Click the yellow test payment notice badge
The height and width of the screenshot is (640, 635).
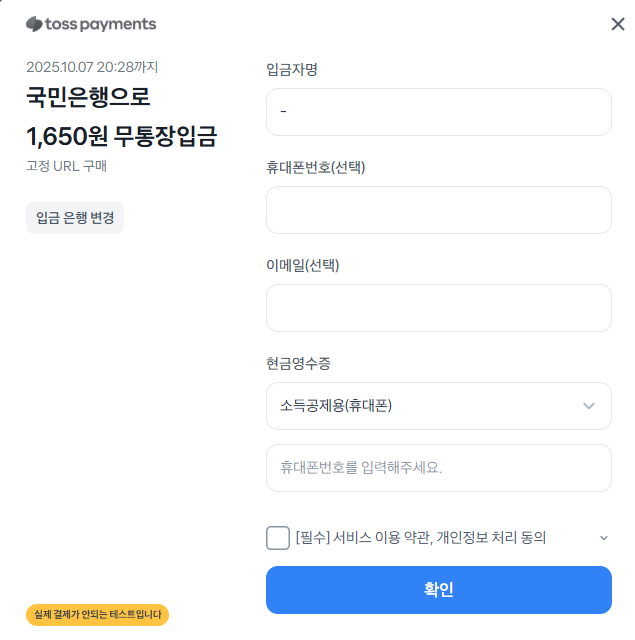(97, 614)
